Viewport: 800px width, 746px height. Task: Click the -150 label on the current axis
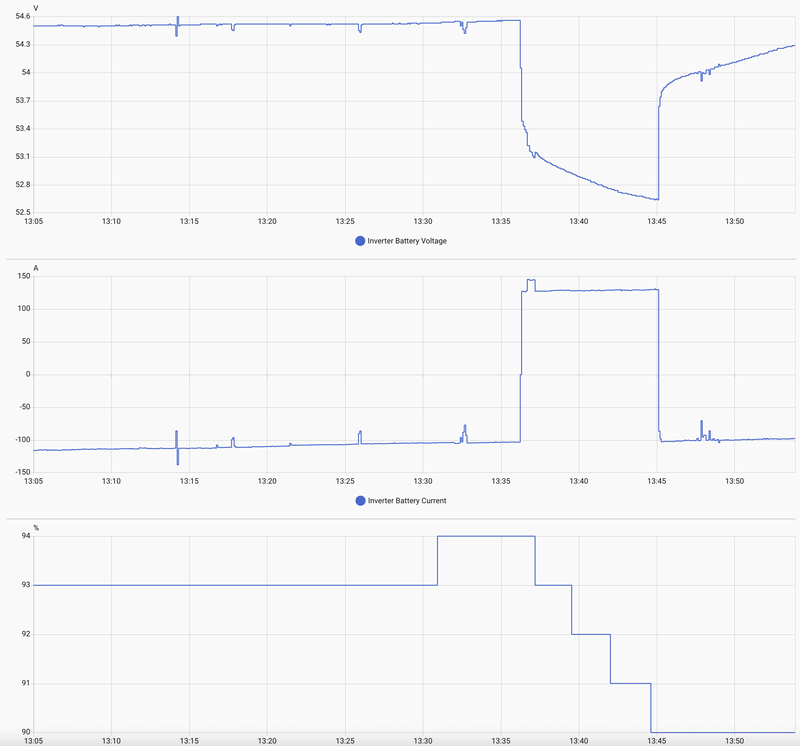point(22,472)
